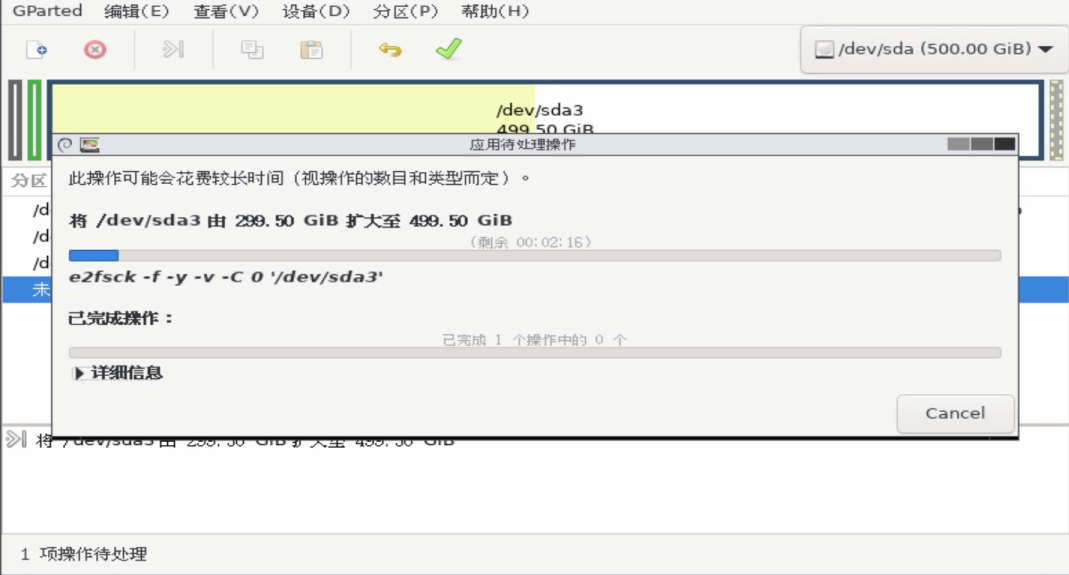Image resolution: width=1069 pixels, height=575 pixels.
Task: Click the New partition toolbar icon
Action: (36, 50)
